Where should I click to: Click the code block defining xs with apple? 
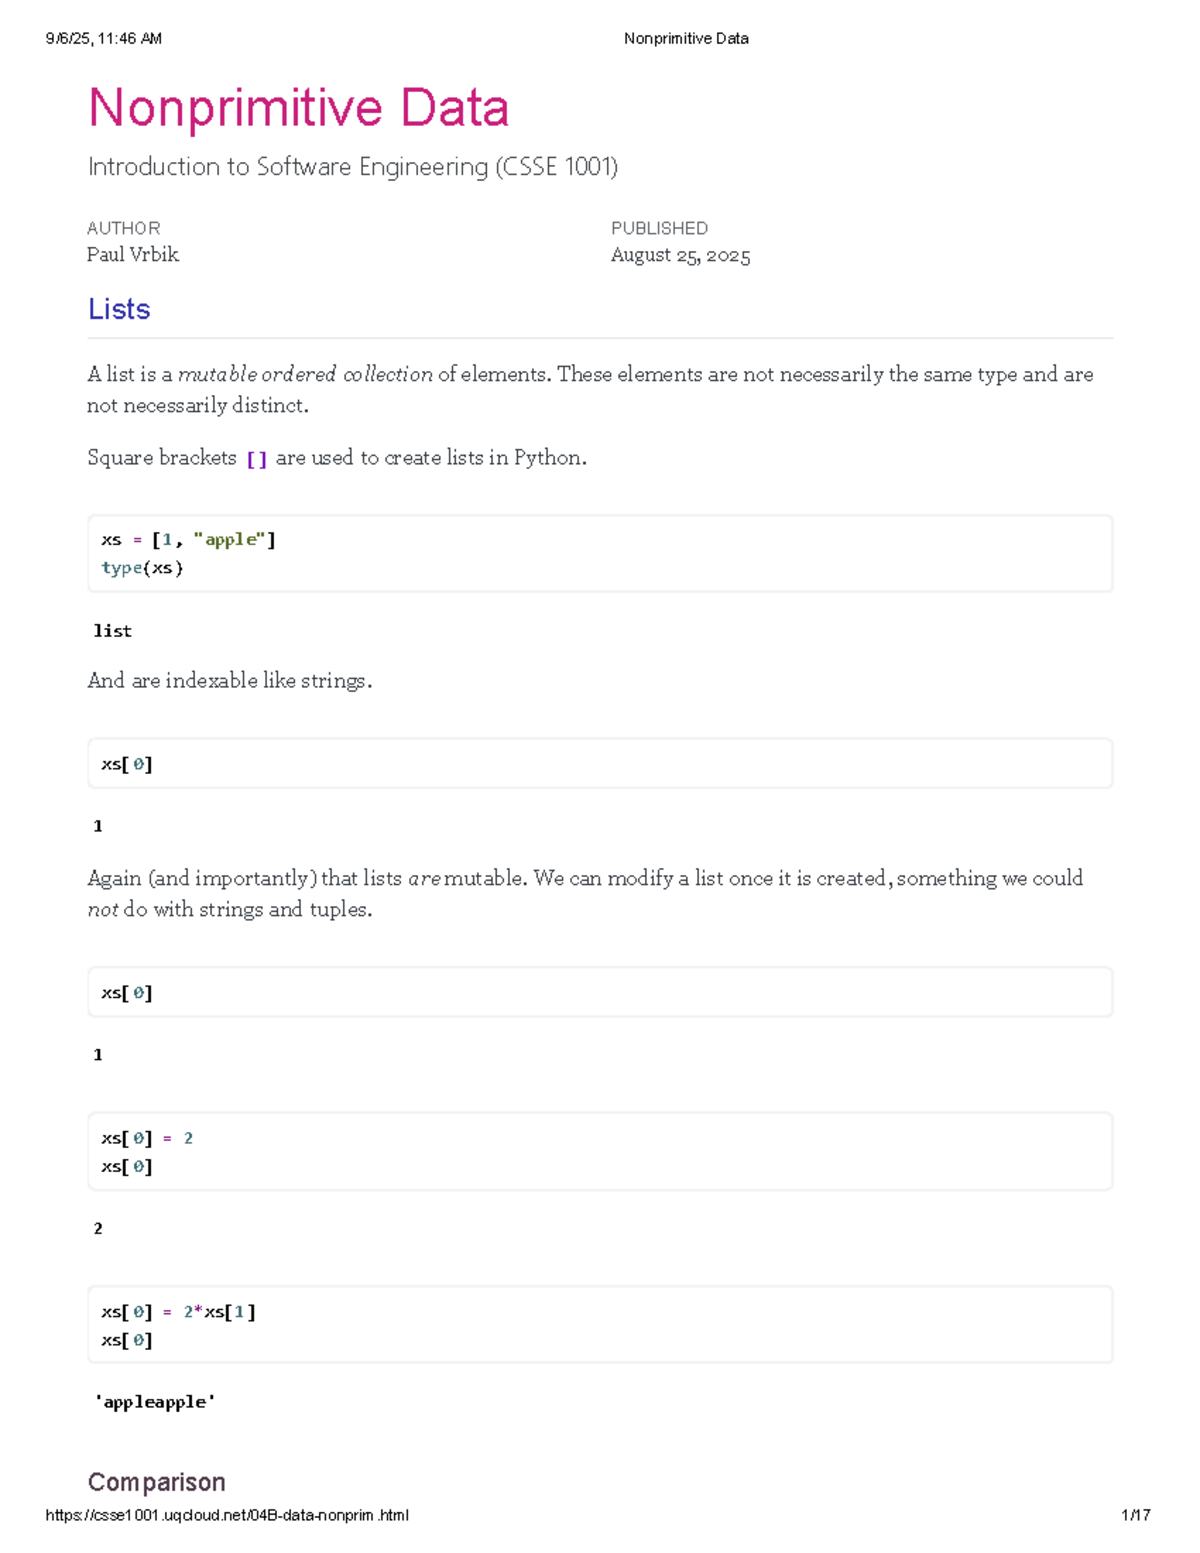point(600,553)
